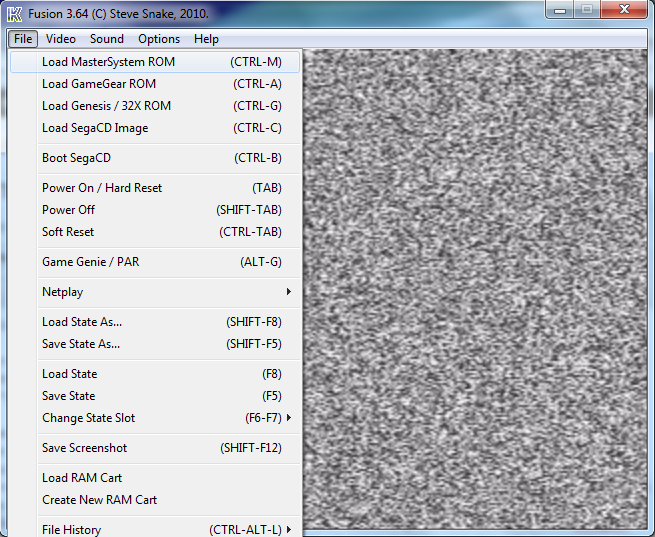The image size is (655, 537).
Task: Minimize the Fusion window
Action: click(560, 9)
